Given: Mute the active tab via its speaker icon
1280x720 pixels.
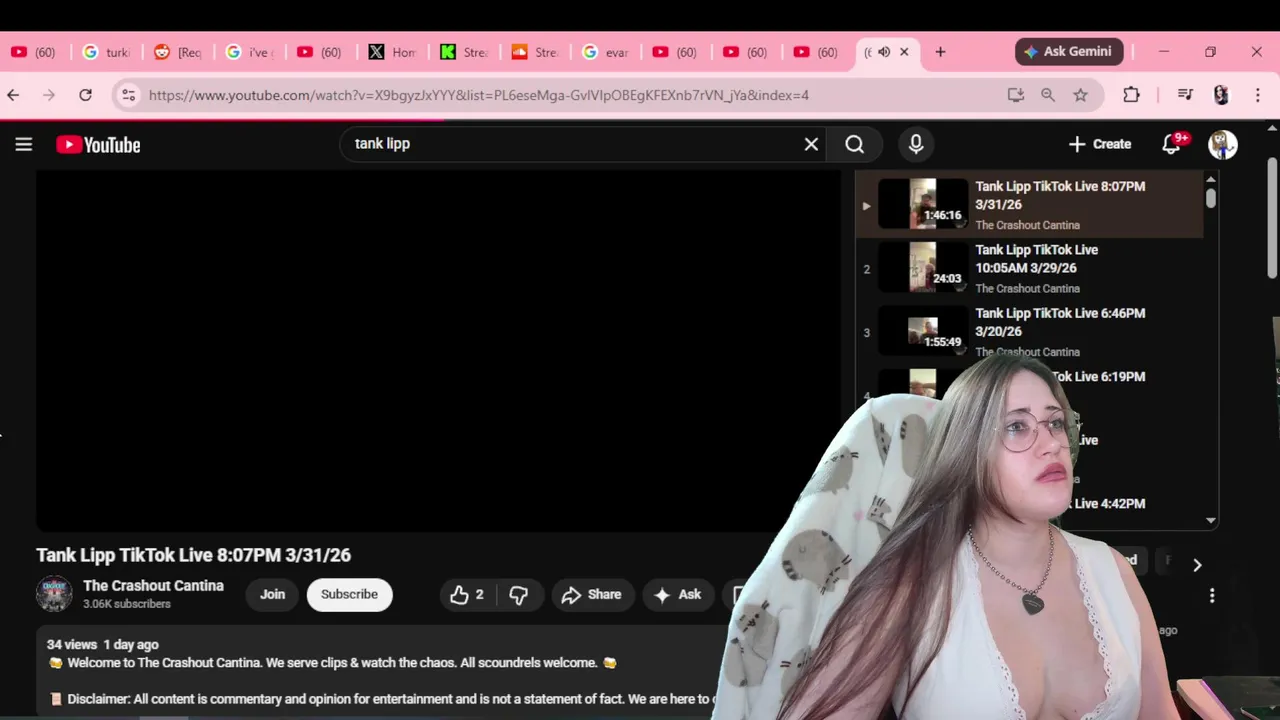Looking at the screenshot, I should [x=884, y=52].
